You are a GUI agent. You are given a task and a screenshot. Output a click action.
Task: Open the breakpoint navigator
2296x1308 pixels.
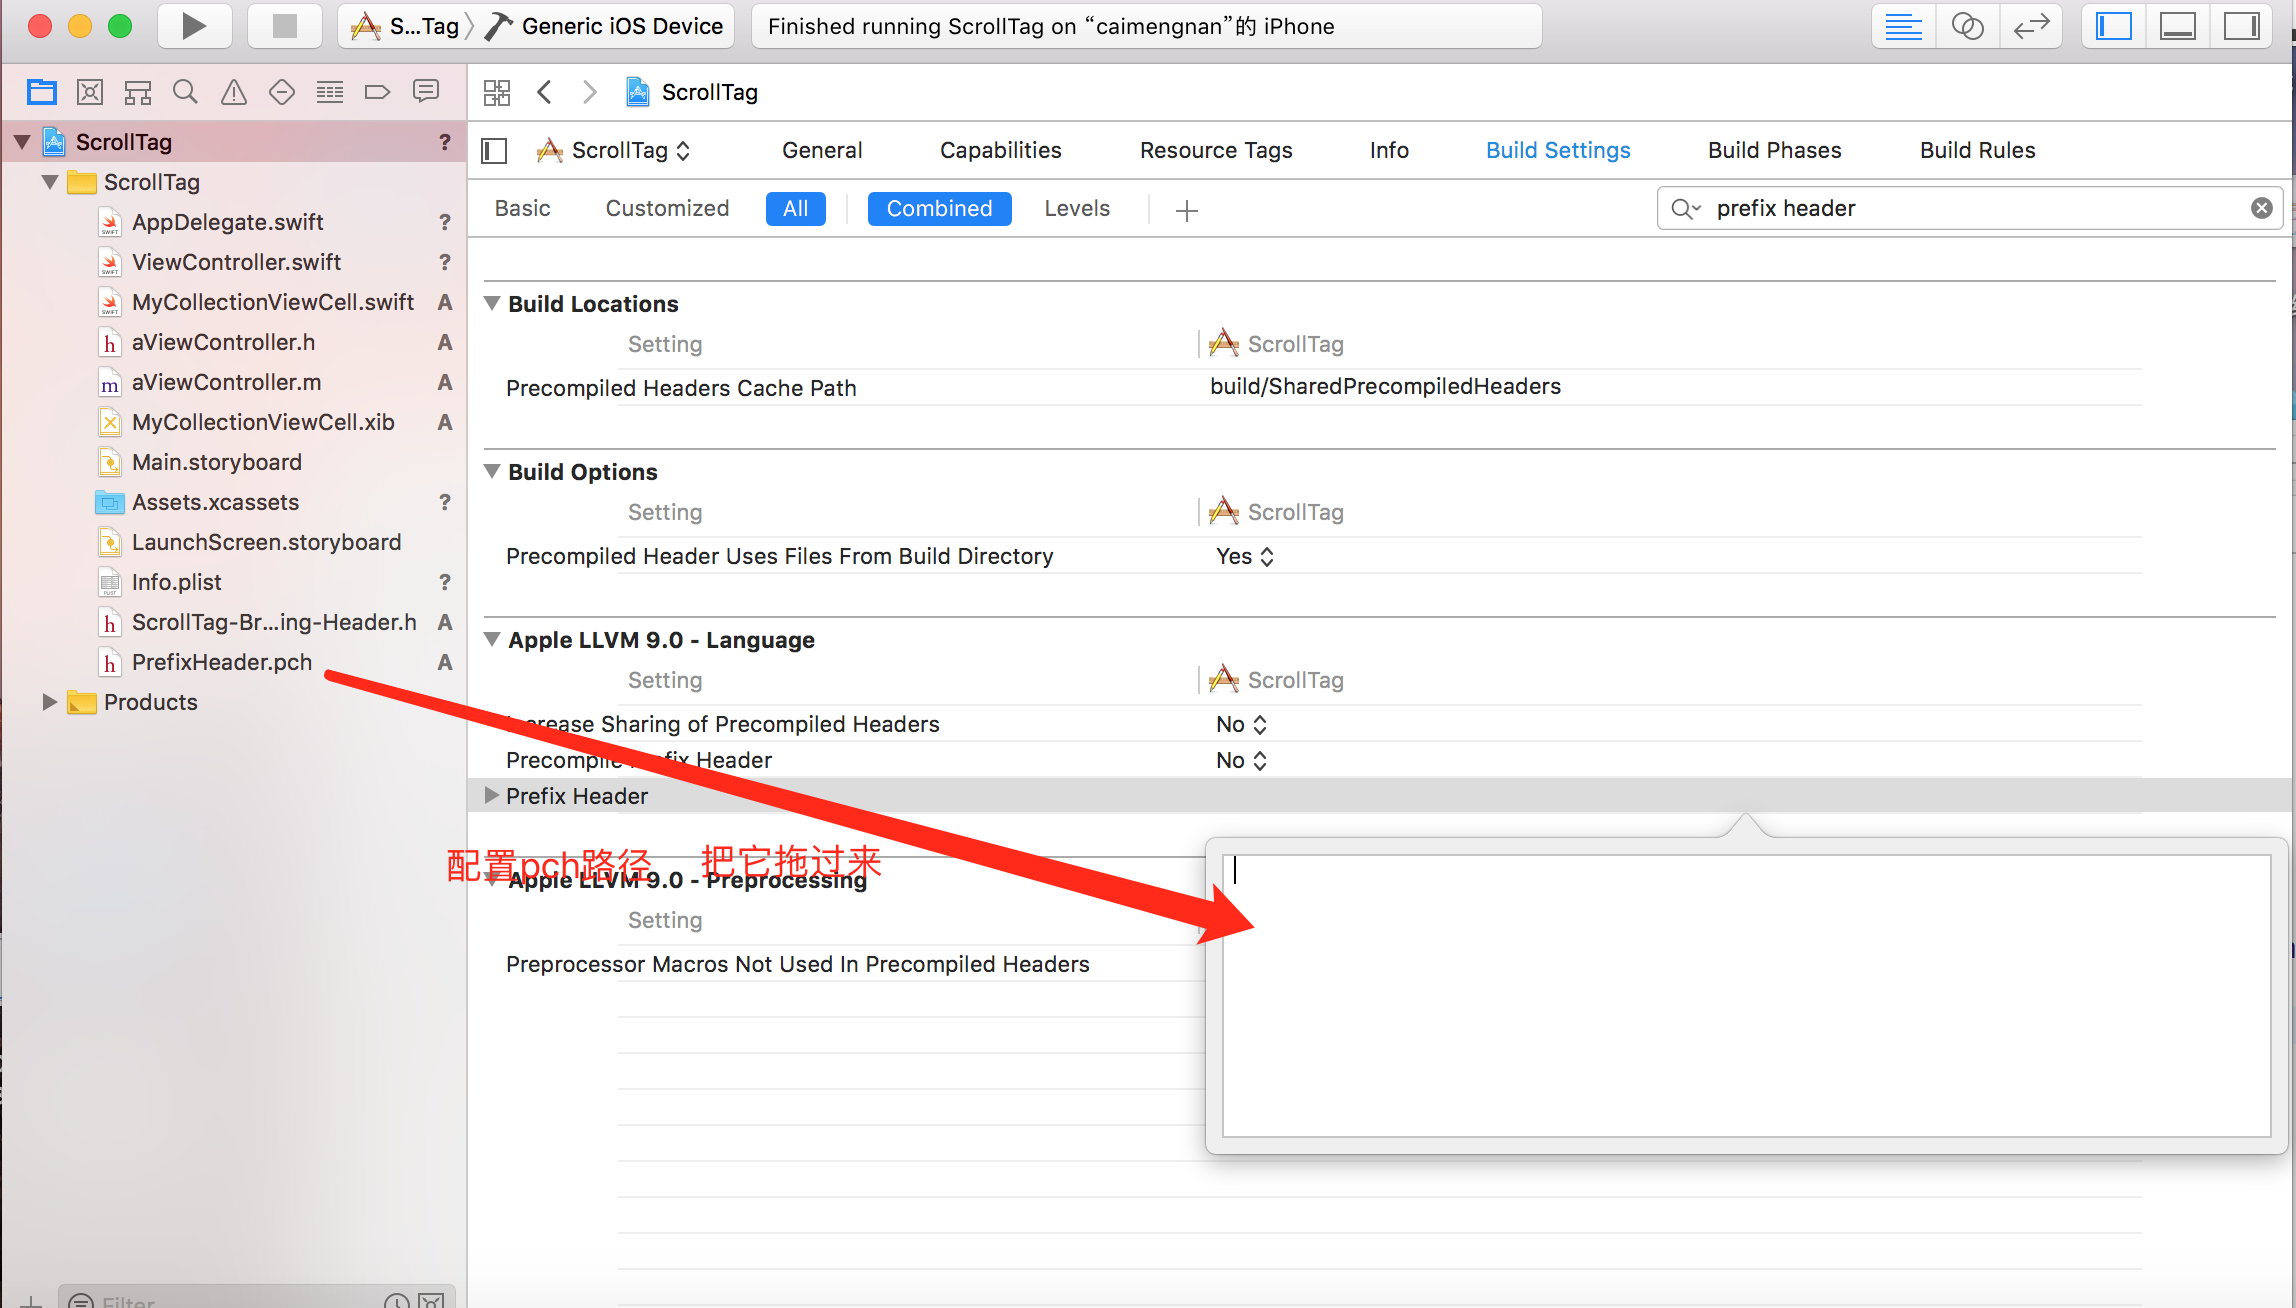point(377,92)
